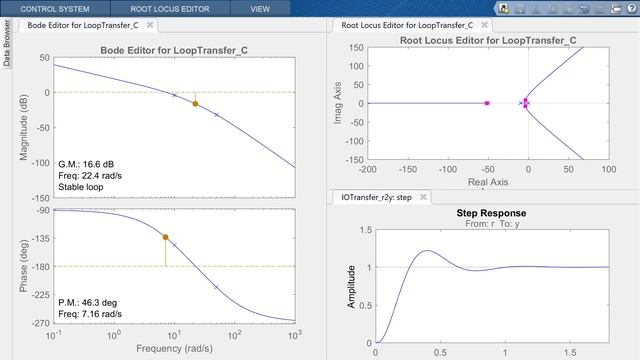The height and width of the screenshot is (360, 640).
Task: Click the undo arrow icon in top toolbar
Action: click(x=584, y=9)
